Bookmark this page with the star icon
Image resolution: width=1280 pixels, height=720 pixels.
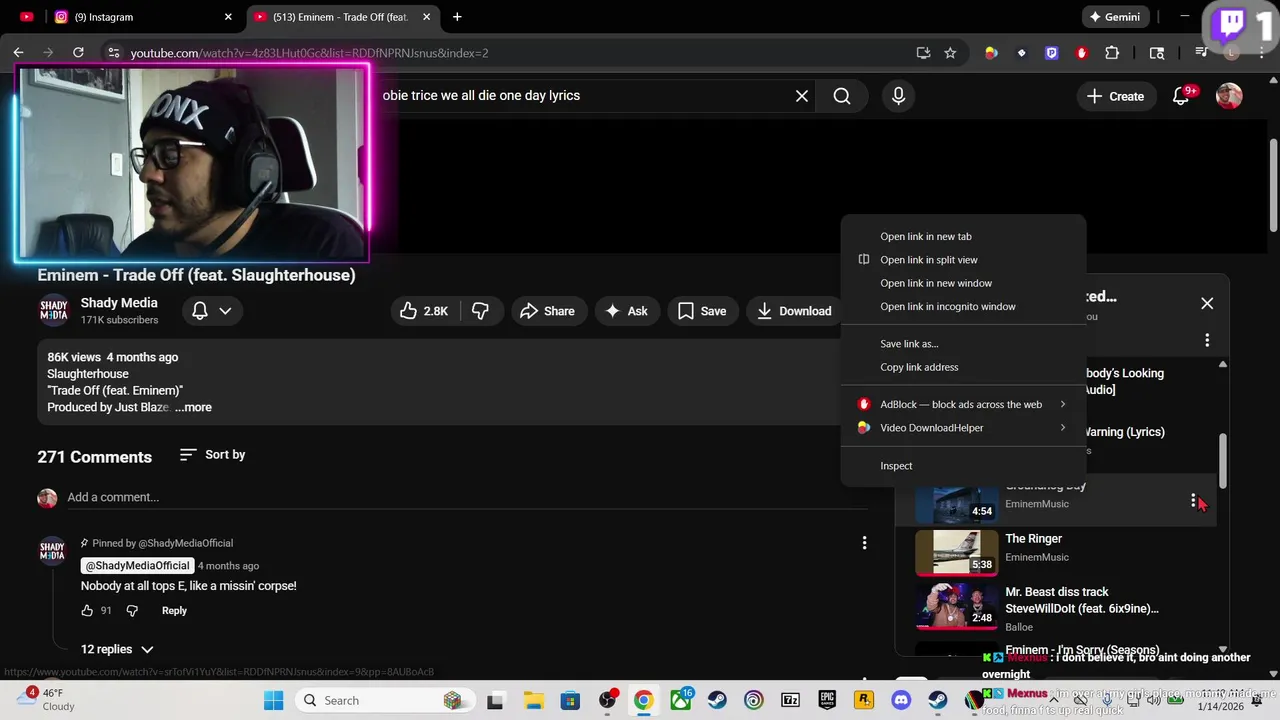click(950, 53)
